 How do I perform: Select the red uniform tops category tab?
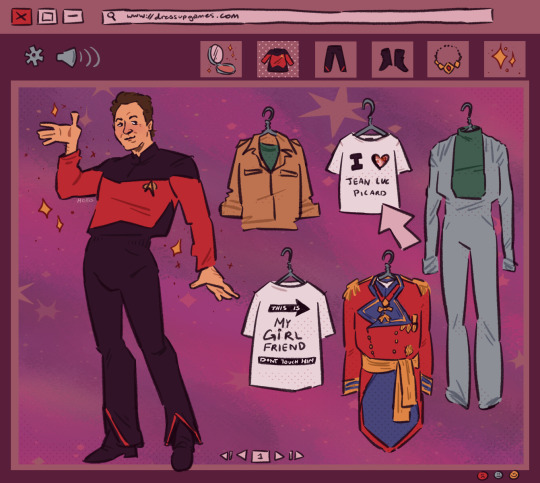click(x=278, y=59)
